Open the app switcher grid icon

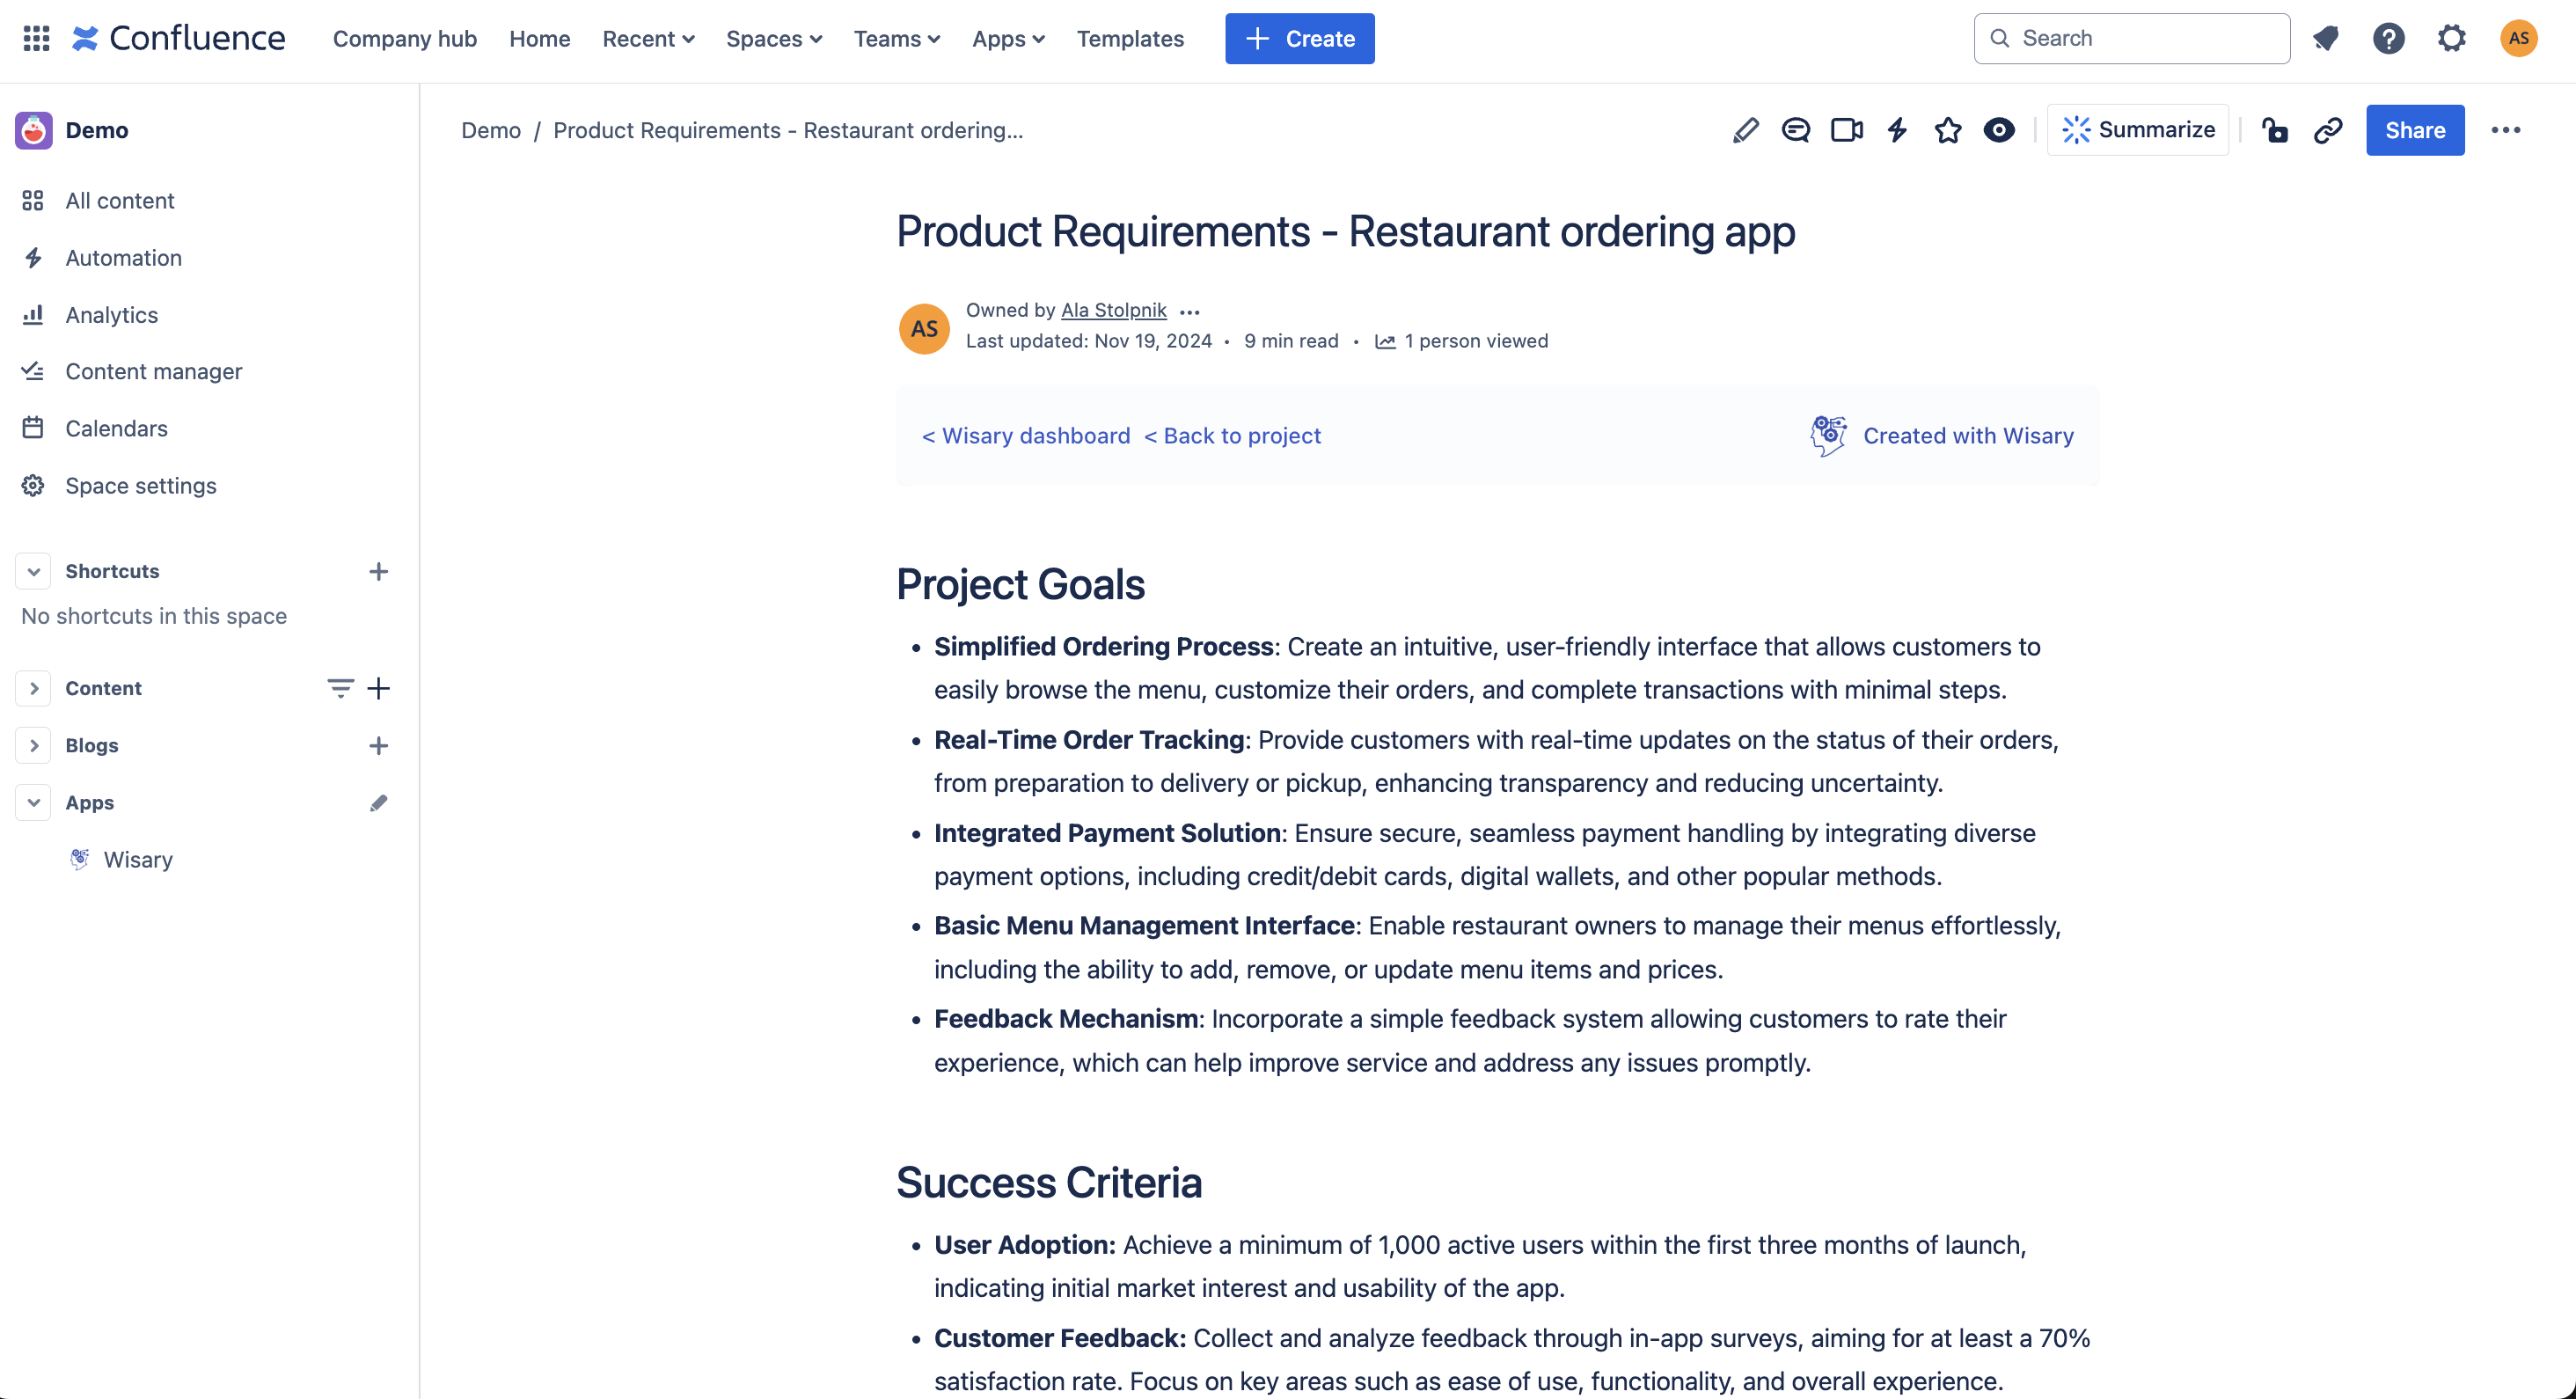click(x=36, y=38)
